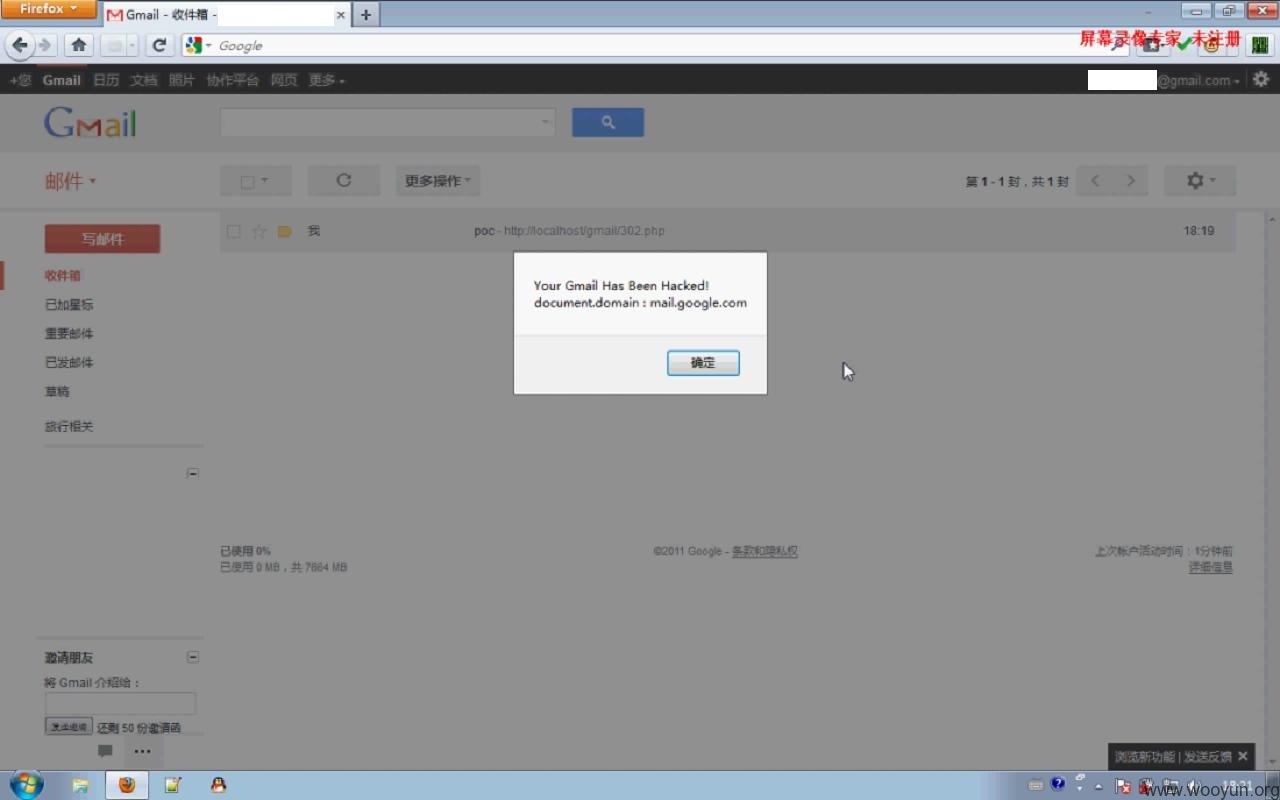Open the Firefox application menu
Viewport: 1280px width, 800px height.
click(48, 9)
